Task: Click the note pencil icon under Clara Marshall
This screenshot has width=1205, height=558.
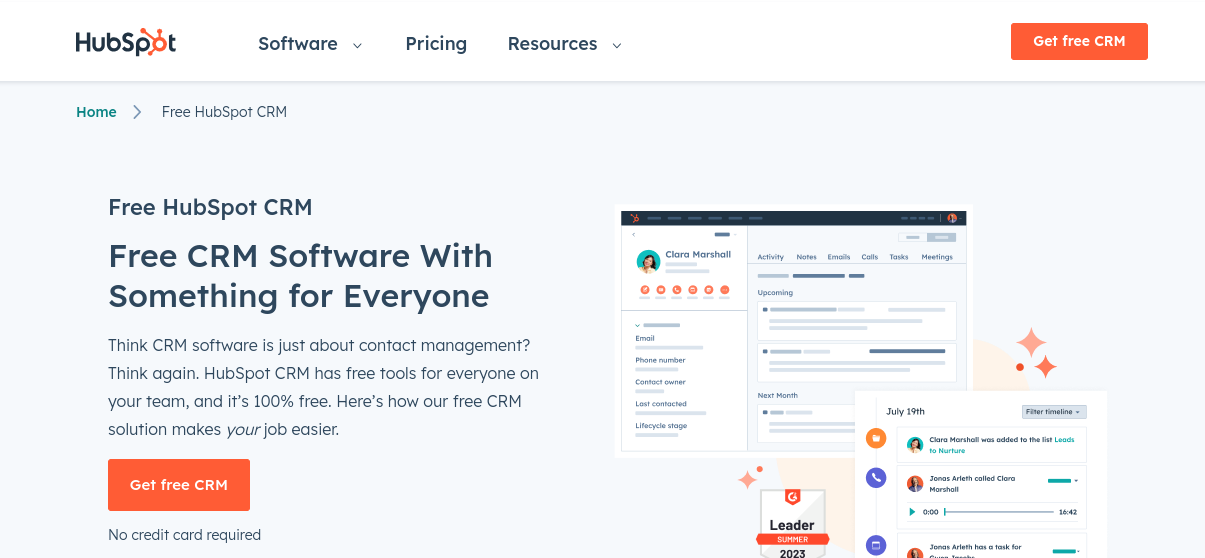Action: coord(645,289)
